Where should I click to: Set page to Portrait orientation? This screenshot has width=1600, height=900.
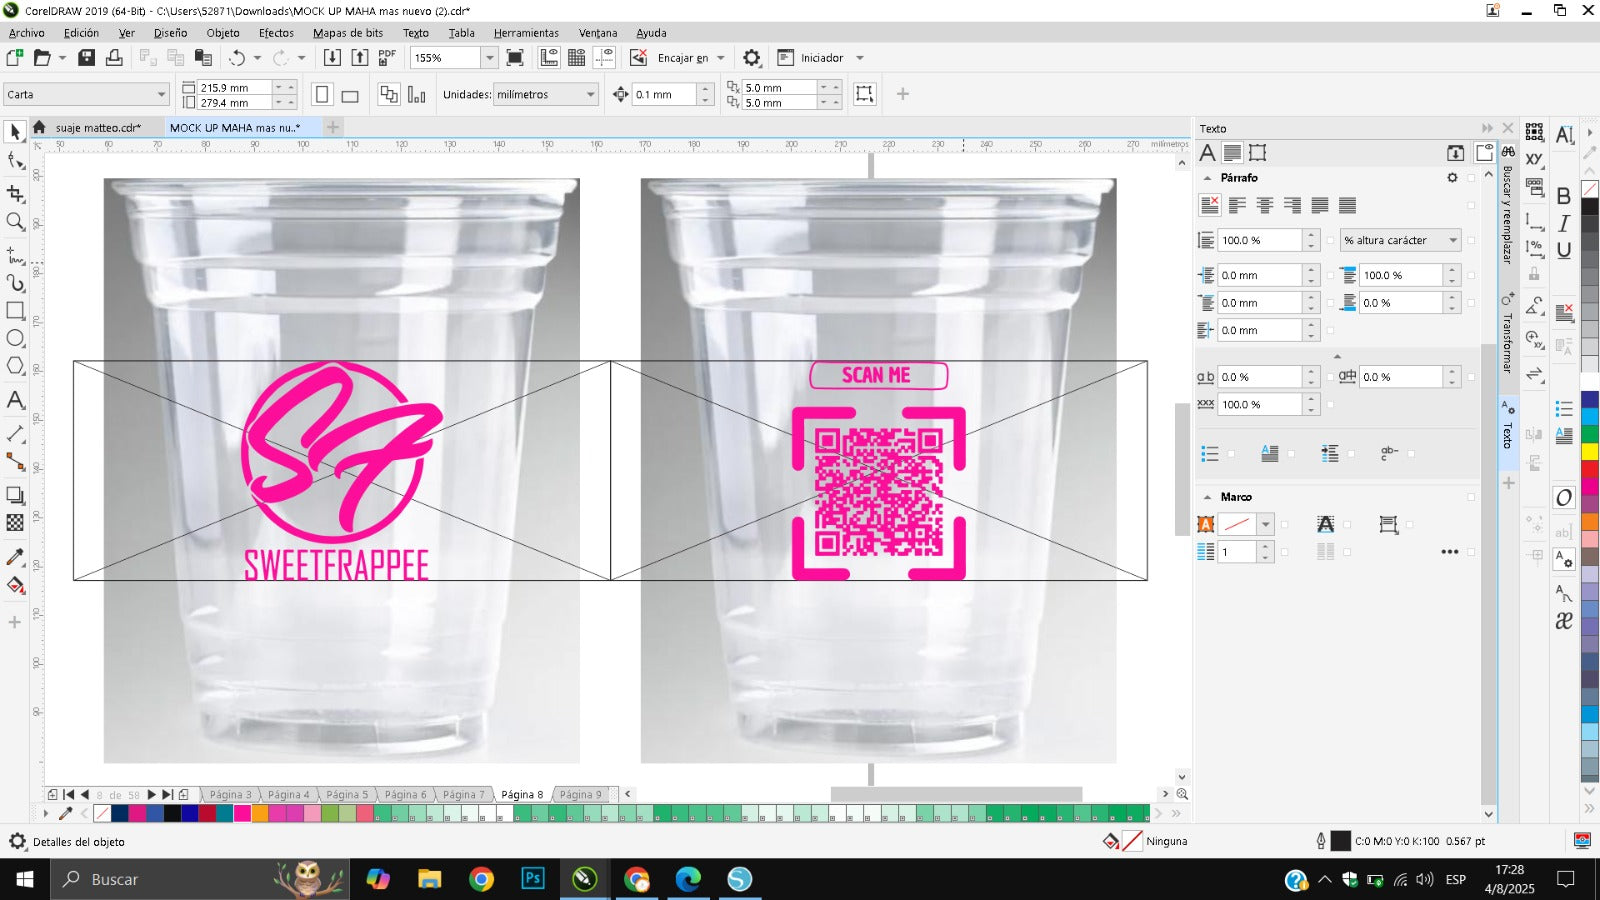click(x=322, y=95)
